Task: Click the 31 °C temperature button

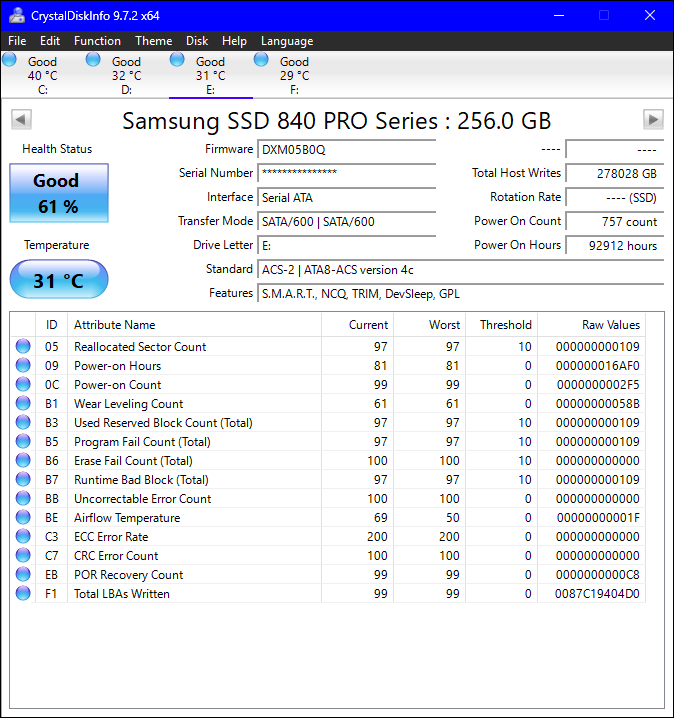Action: 59,279
